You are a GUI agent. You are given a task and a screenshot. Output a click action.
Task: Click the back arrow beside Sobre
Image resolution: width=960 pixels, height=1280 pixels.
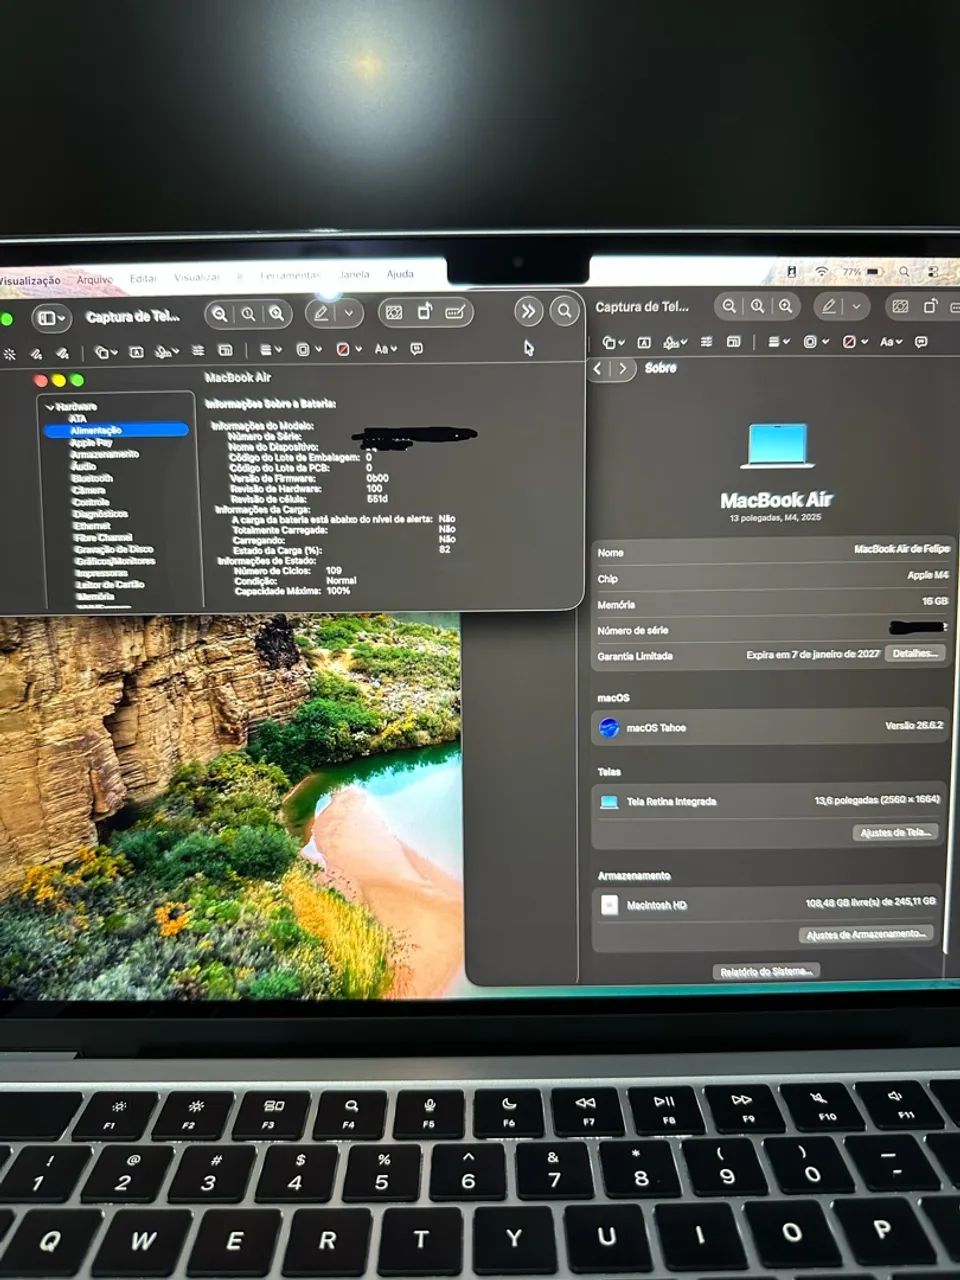pos(598,368)
